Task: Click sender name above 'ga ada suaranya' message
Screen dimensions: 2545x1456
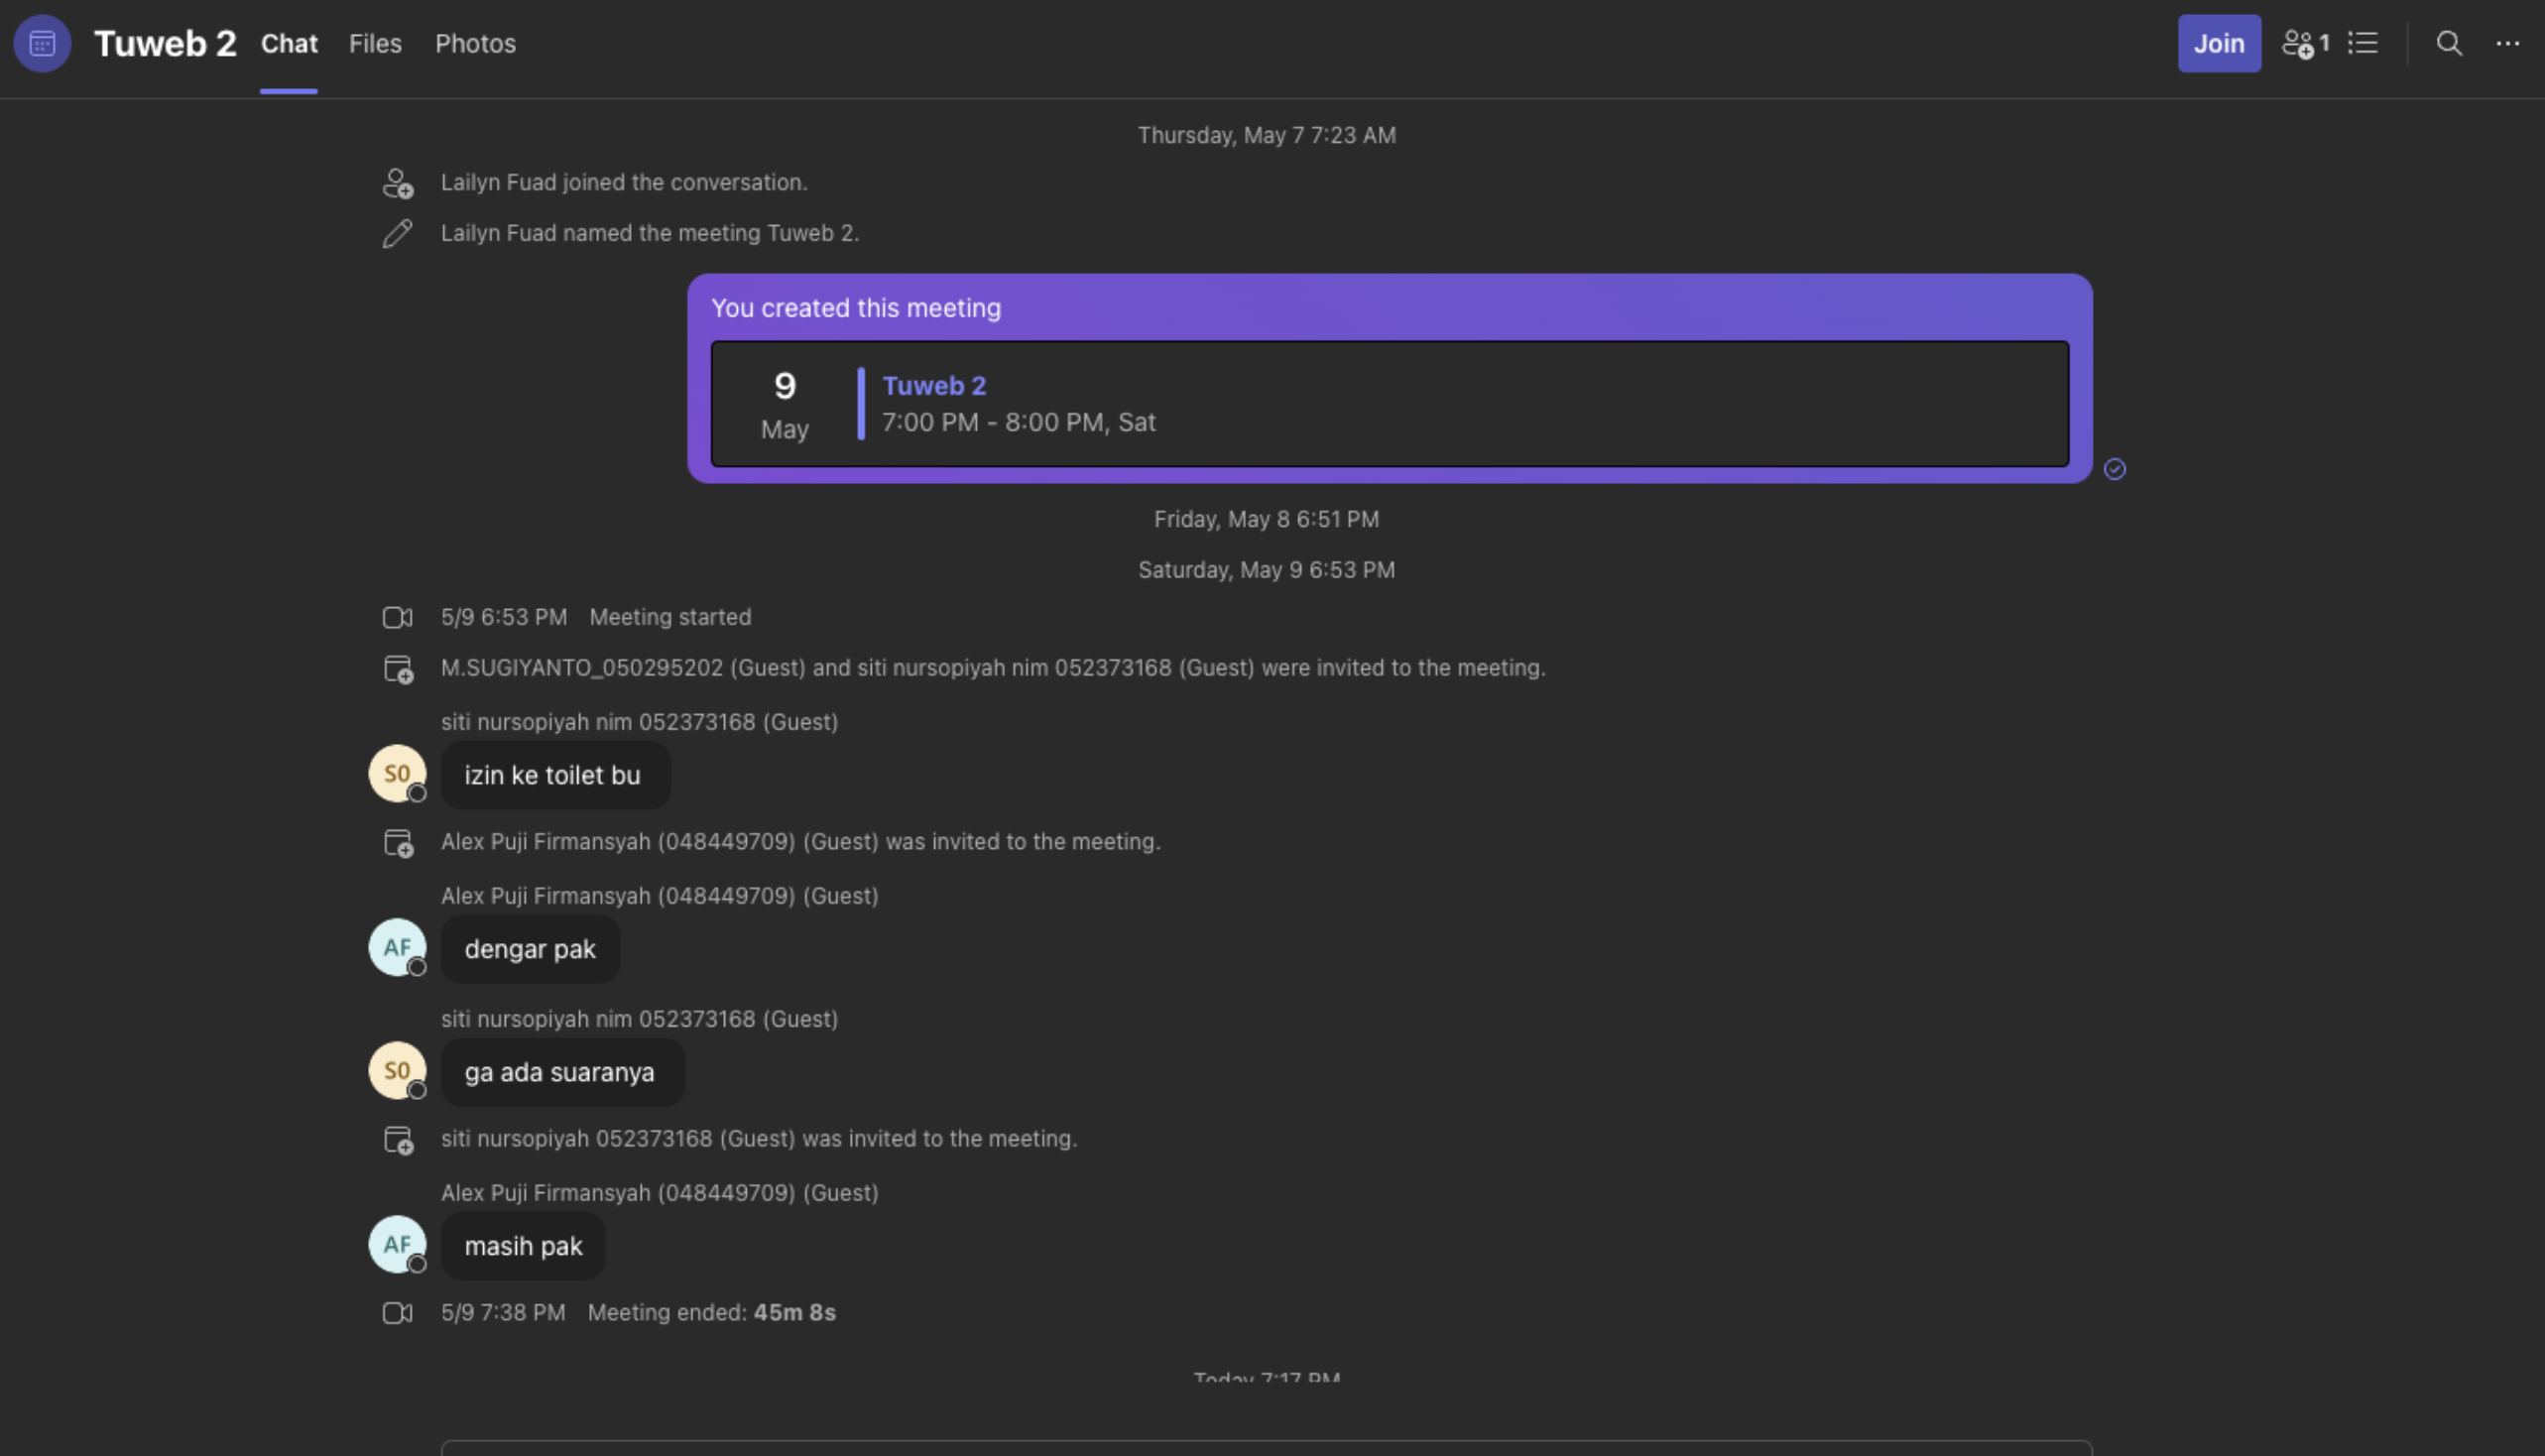Action: (640, 1019)
